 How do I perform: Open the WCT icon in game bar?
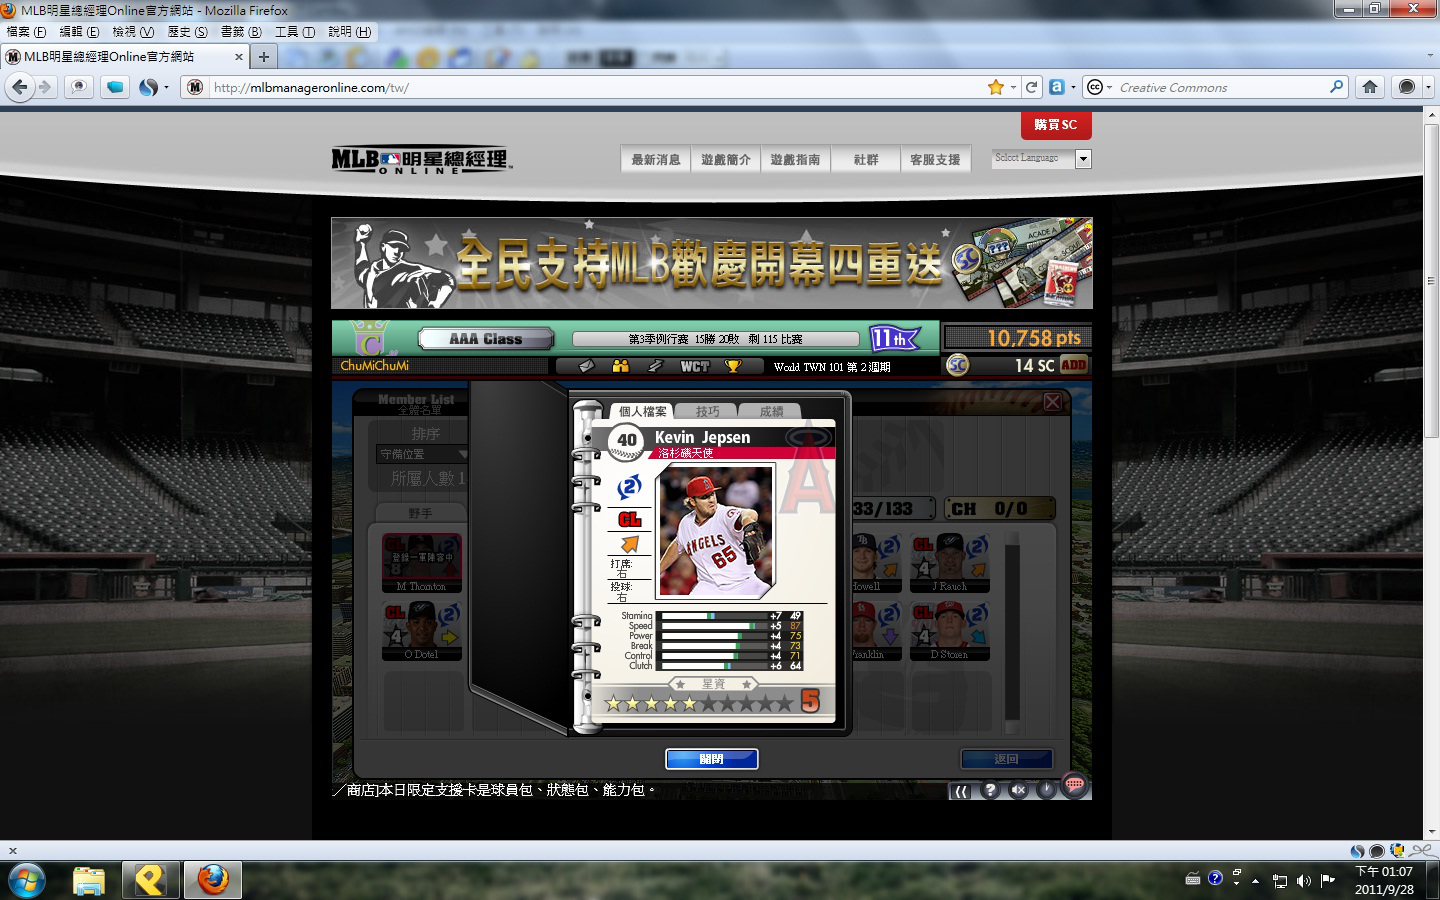(695, 366)
